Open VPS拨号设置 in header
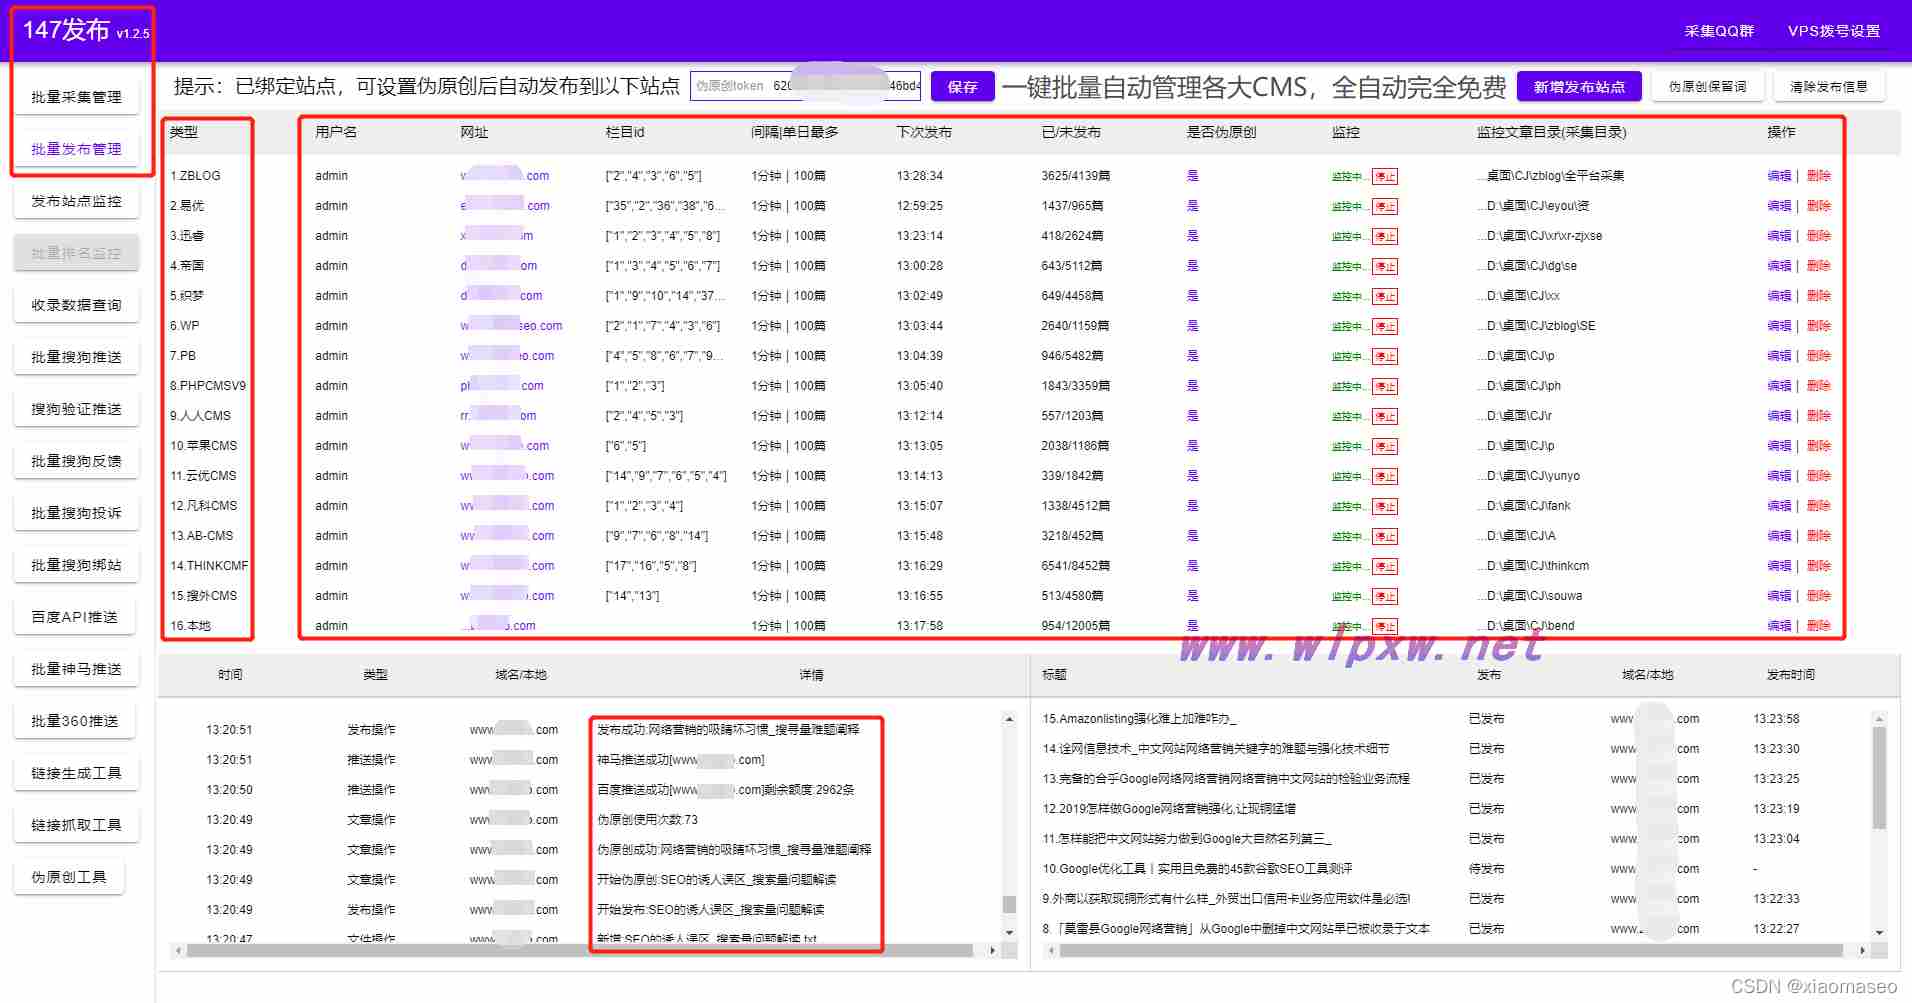Screen dimensions: 1912x1003 point(1834,31)
